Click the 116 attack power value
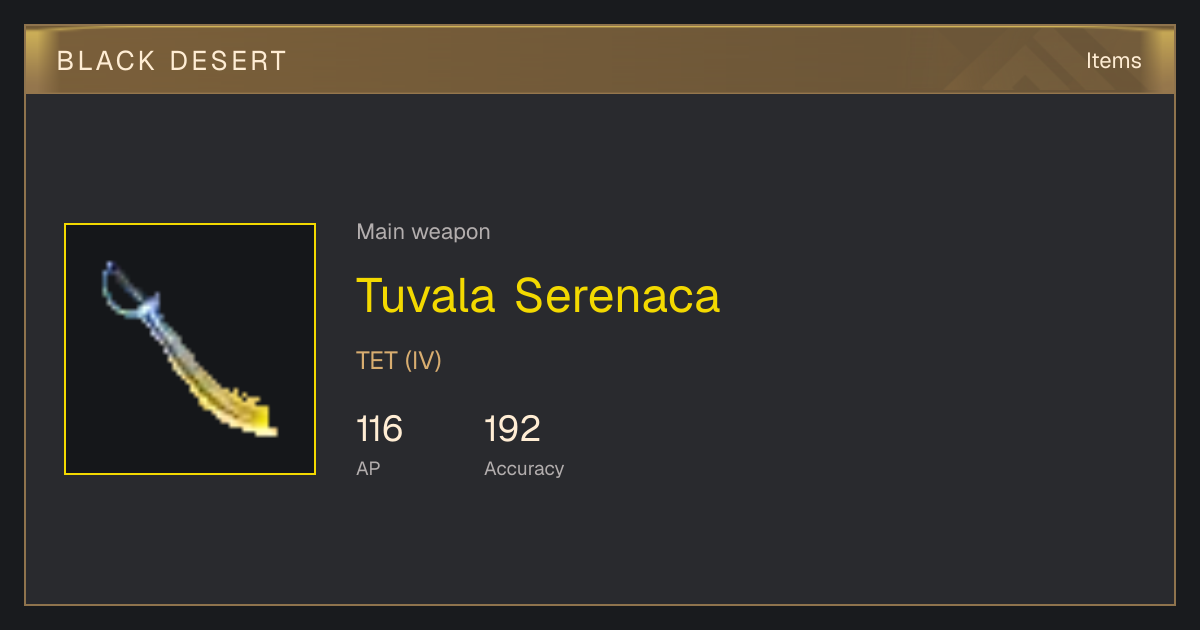1200x630 pixels. click(379, 429)
